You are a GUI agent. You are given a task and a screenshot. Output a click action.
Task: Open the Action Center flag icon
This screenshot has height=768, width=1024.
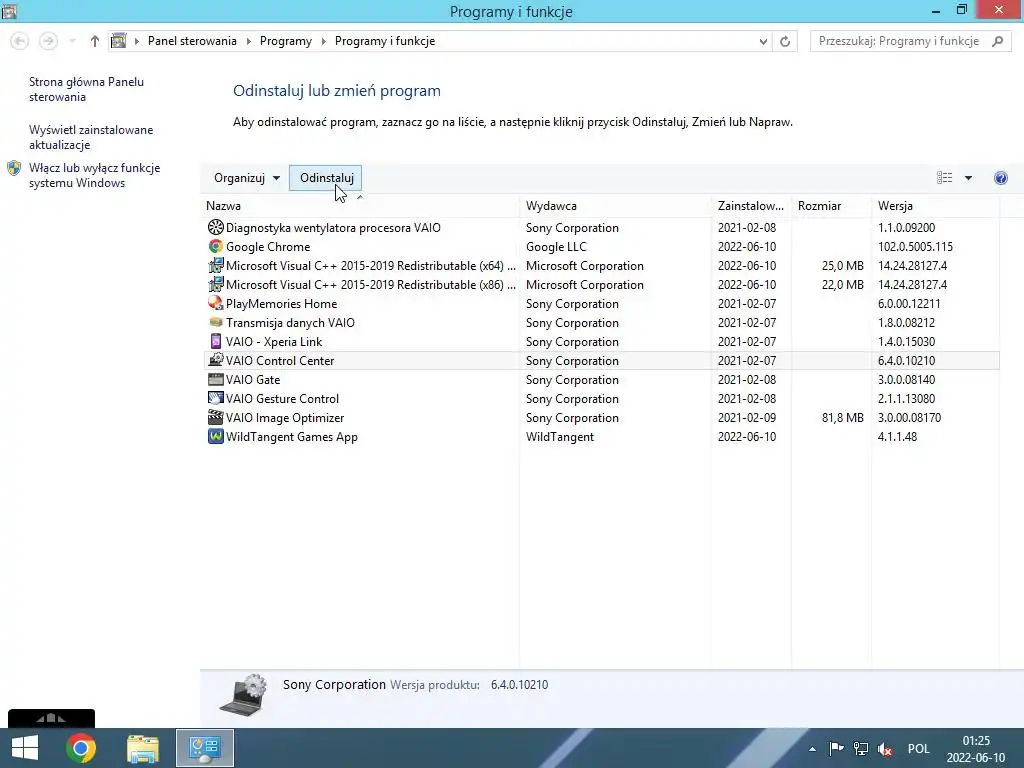click(x=836, y=748)
